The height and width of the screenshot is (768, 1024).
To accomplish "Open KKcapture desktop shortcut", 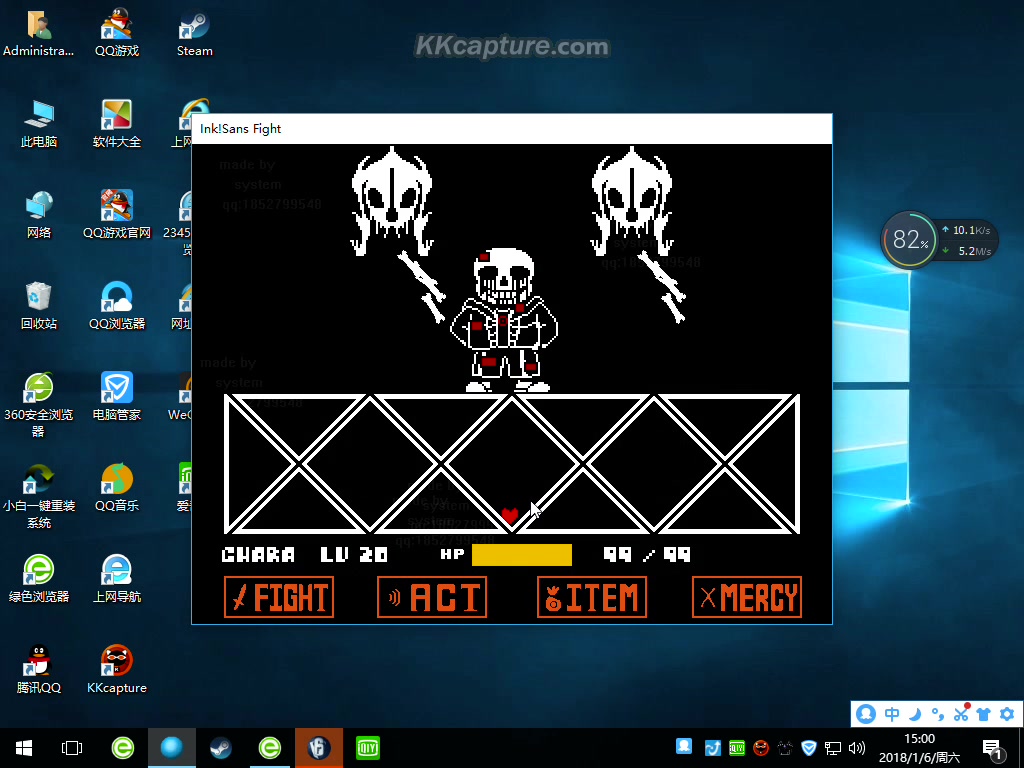I will 117,669.
